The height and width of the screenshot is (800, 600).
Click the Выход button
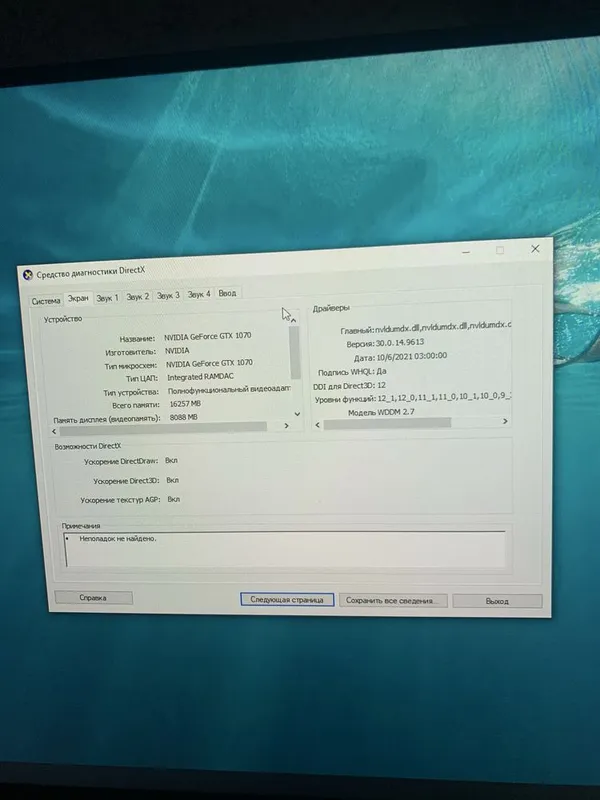(497, 601)
